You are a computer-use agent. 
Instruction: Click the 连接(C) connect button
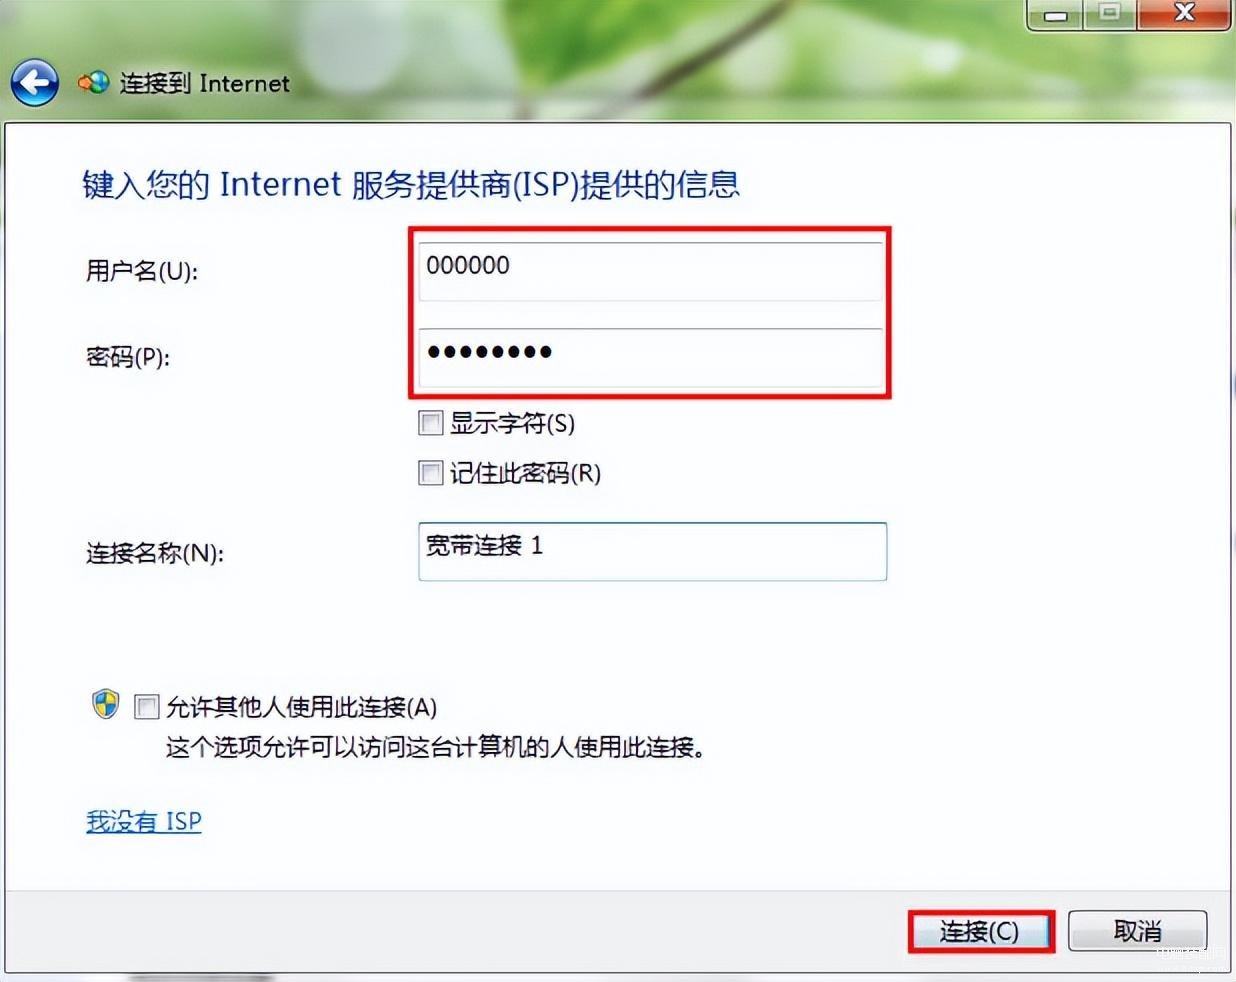pos(981,931)
